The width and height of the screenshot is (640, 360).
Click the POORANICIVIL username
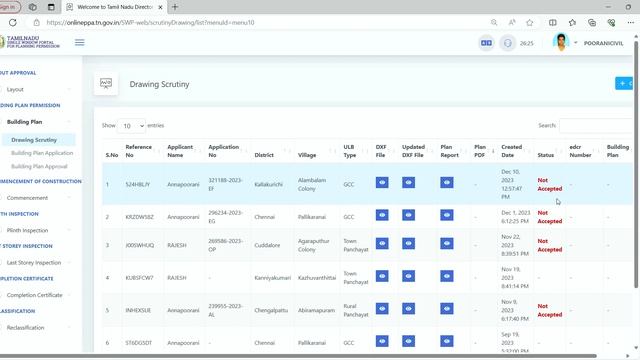603,43
